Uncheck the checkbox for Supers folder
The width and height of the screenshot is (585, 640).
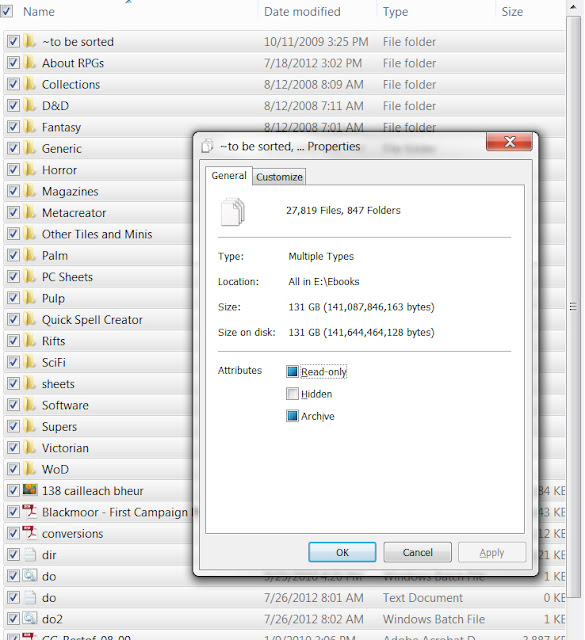tap(13, 426)
